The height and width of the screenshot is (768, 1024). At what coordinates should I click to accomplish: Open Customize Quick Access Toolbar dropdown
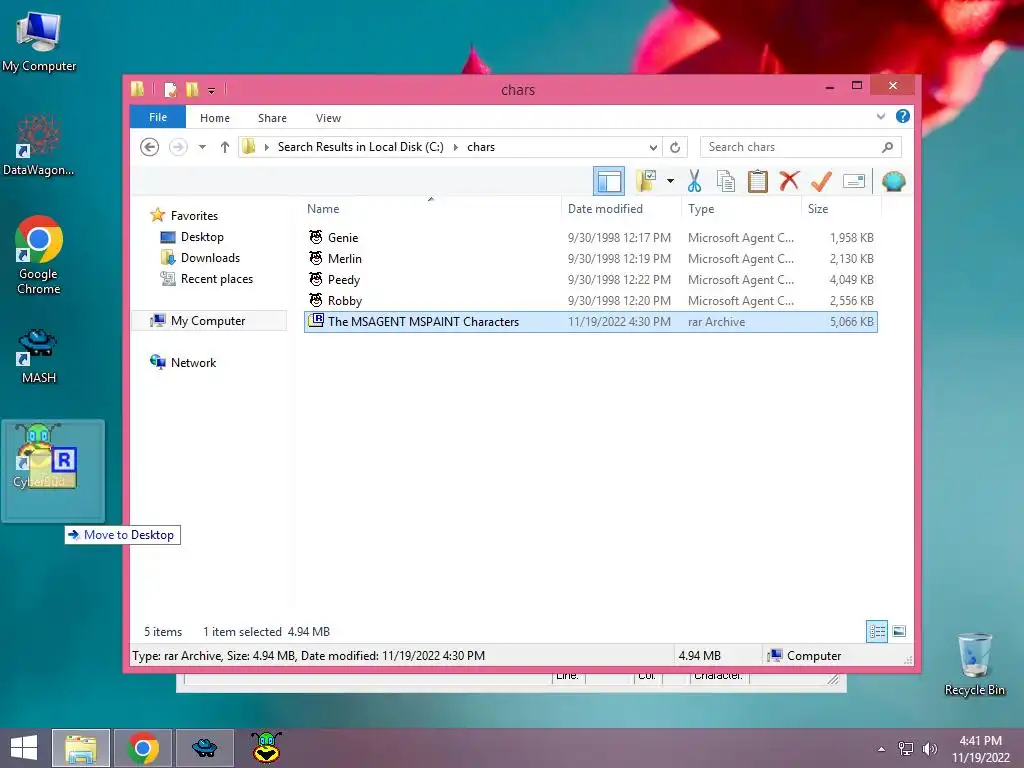211,90
